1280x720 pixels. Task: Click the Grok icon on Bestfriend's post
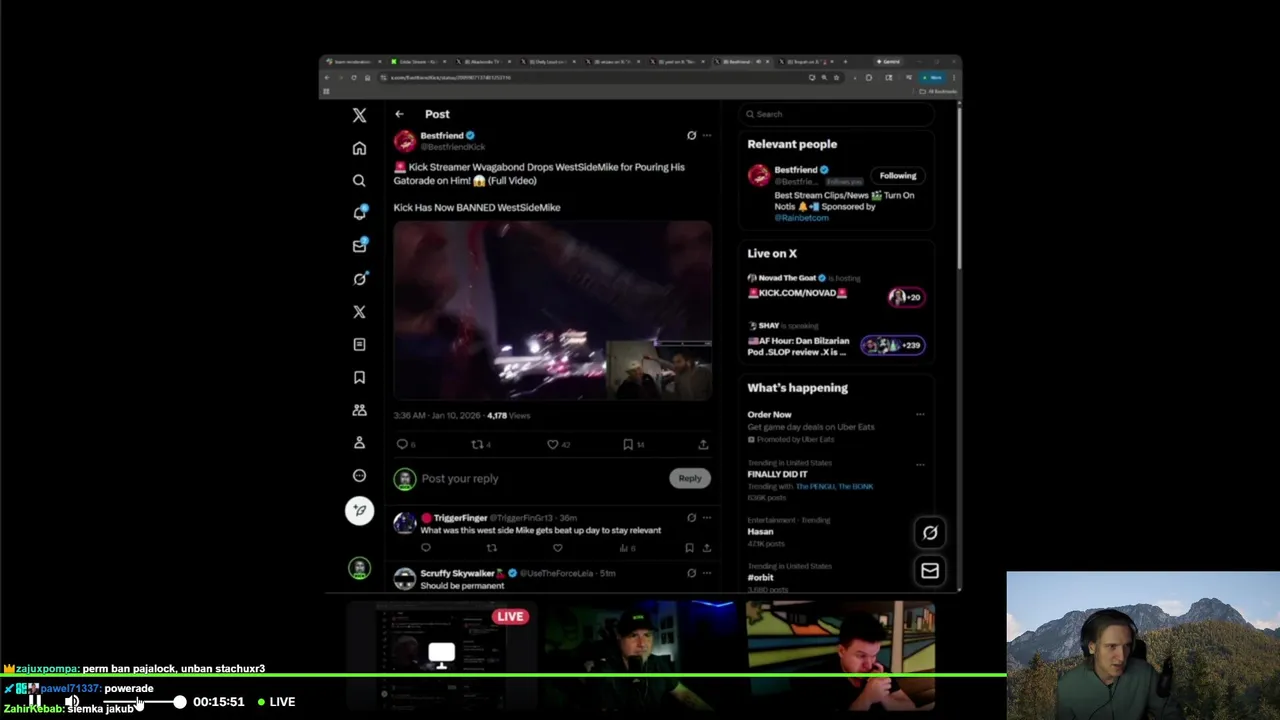point(691,135)
